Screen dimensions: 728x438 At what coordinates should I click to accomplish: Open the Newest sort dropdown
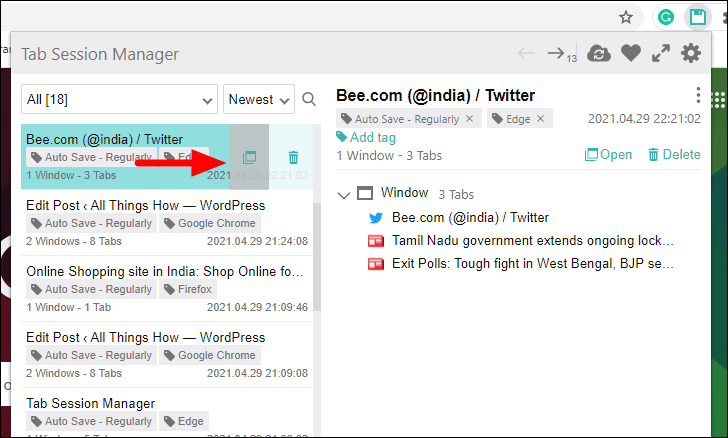click(x=259, y=99)
